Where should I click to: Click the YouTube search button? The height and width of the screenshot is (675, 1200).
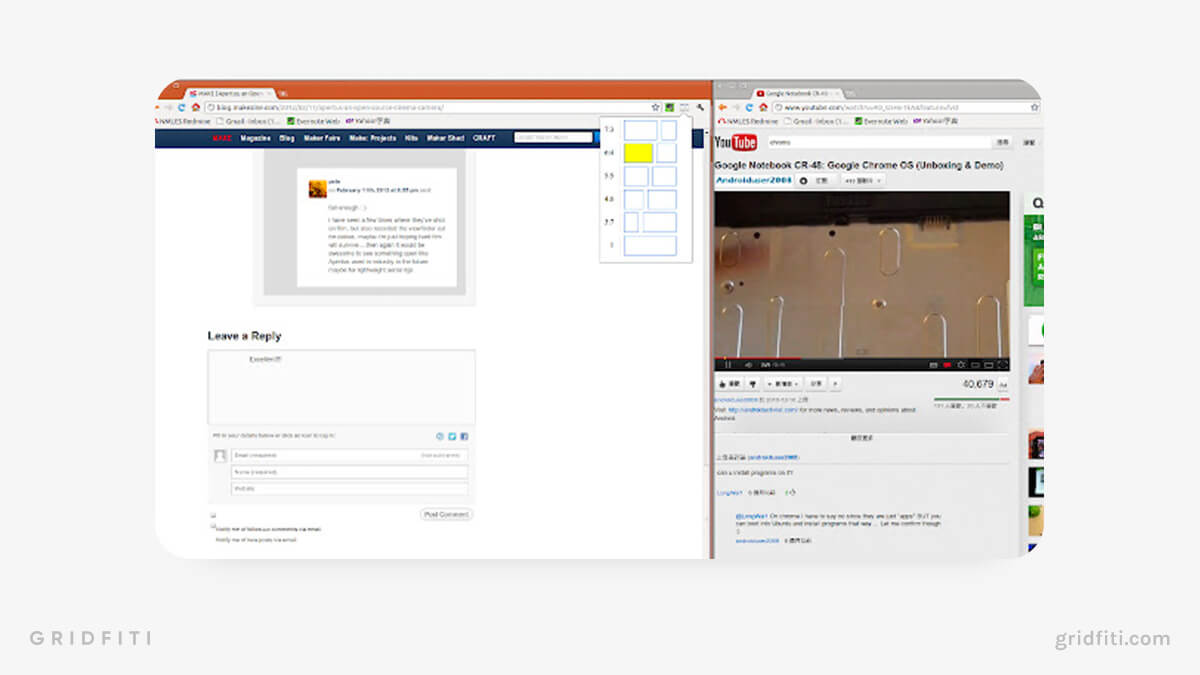pos(1002,142)
